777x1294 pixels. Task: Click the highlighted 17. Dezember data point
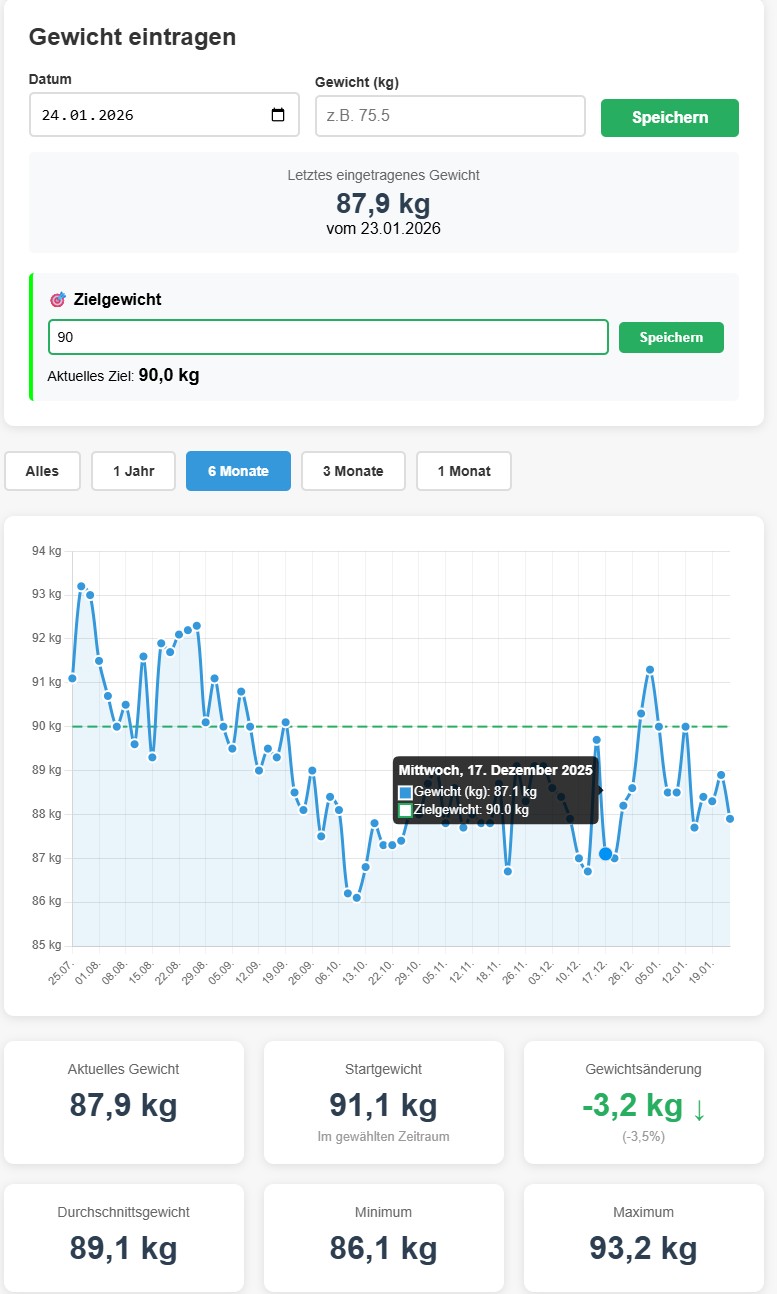(605, 853)
